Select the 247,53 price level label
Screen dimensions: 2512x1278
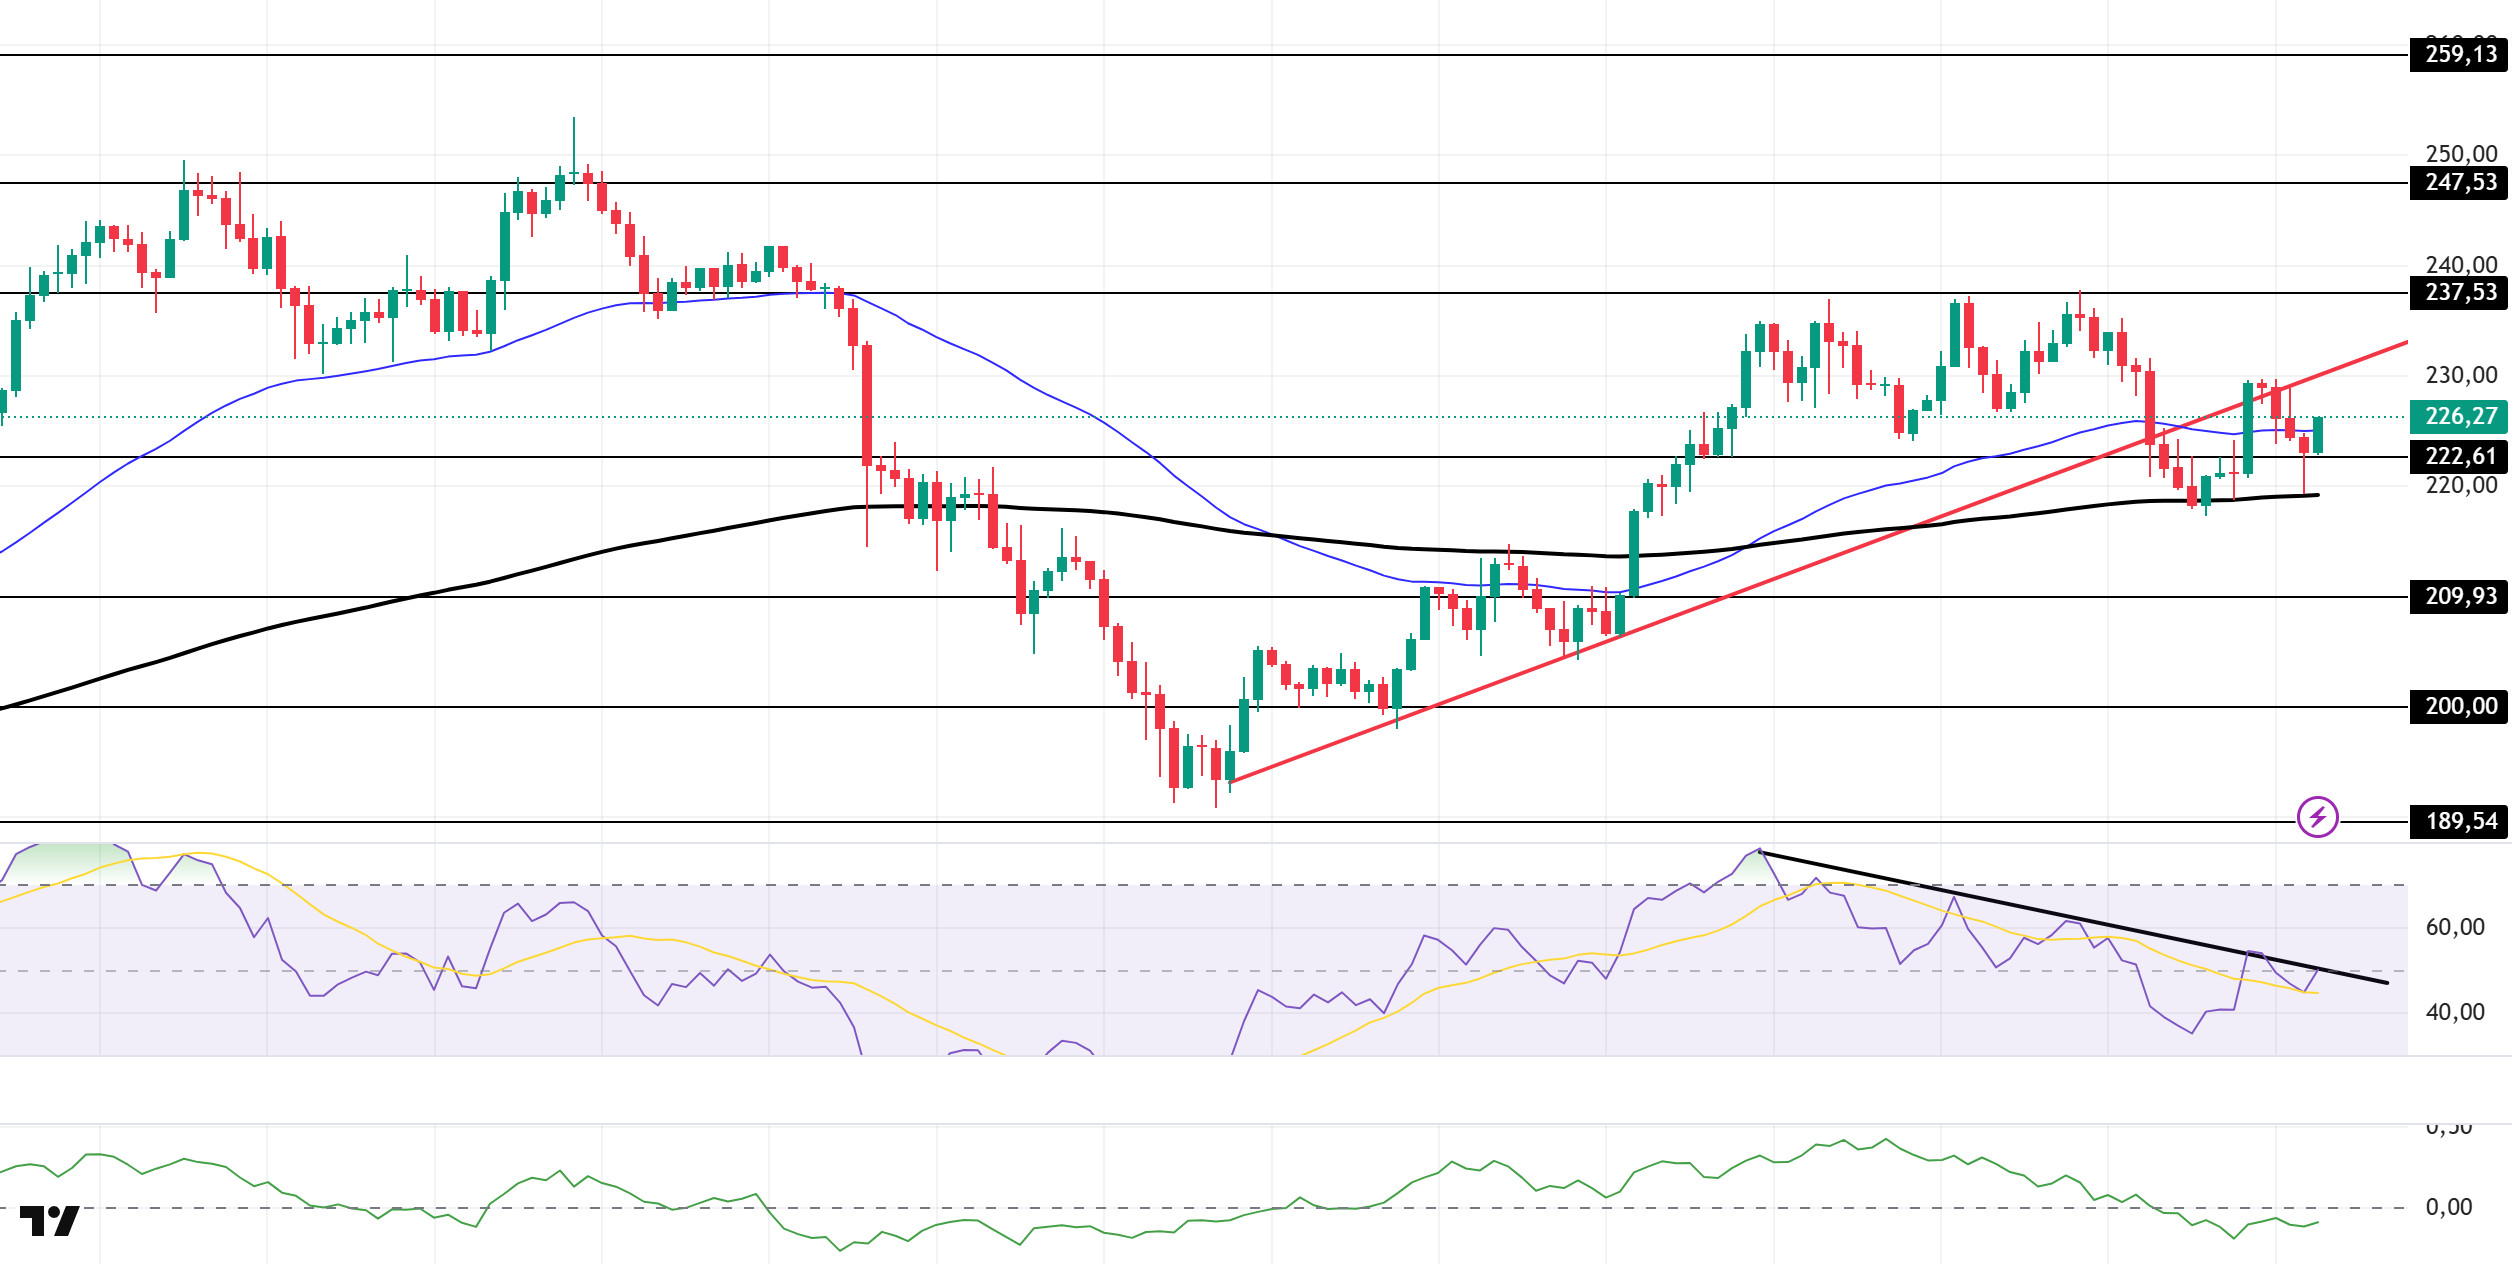coord(2459,183)
